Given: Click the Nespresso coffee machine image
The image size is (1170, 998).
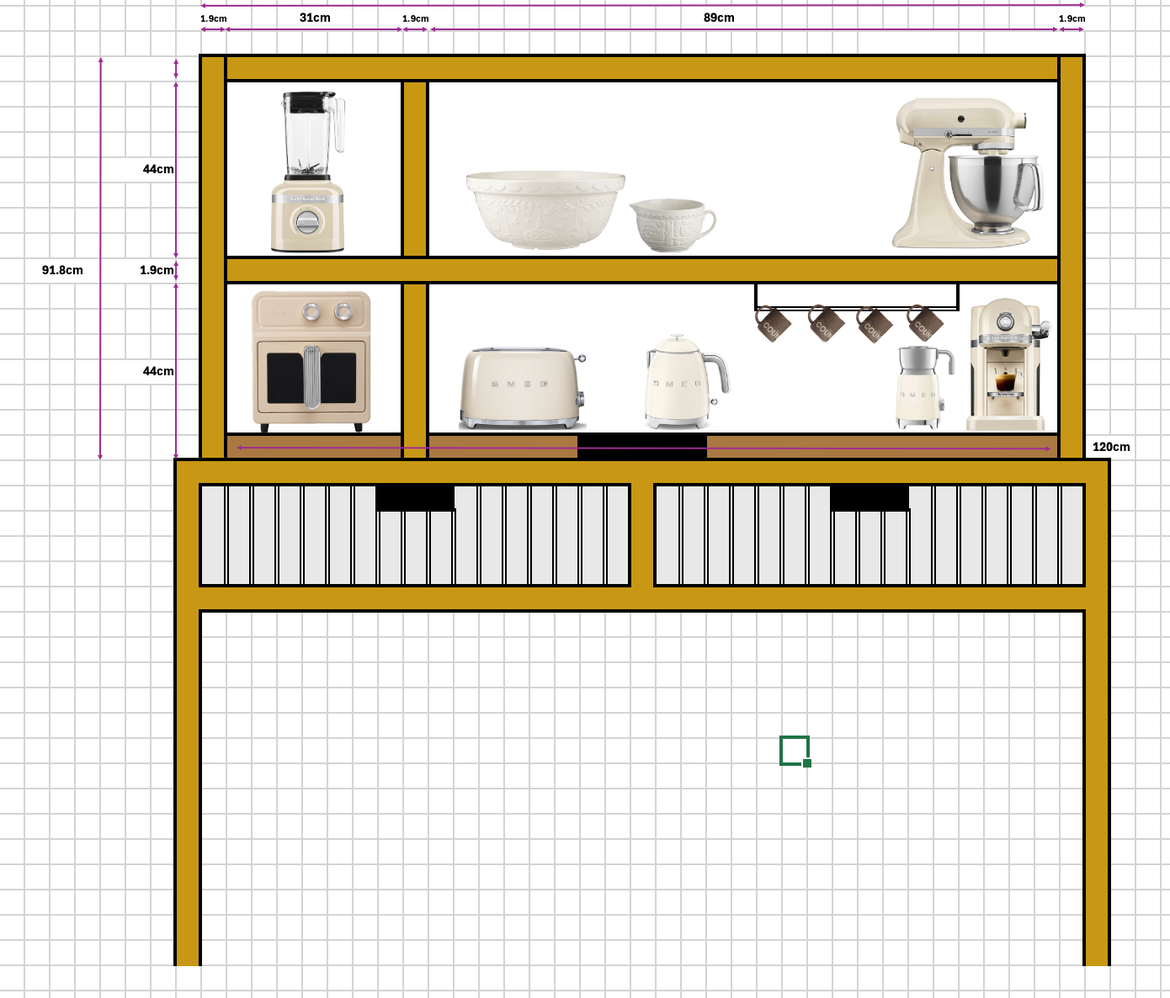Looking at the screenshot, I should tap(1003, 370).
